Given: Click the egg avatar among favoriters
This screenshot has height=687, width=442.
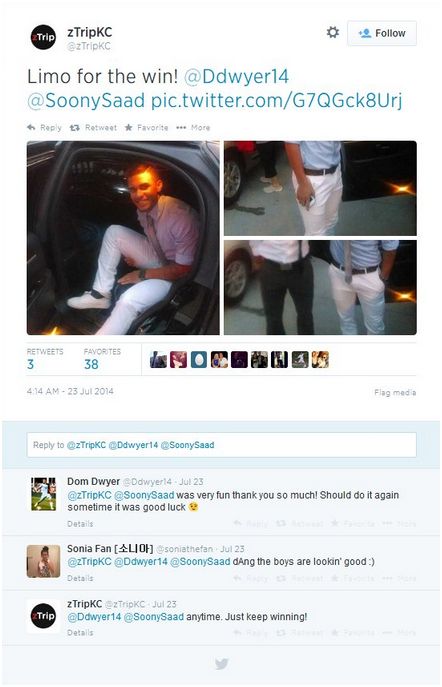Looking at the screenshot, I should pyautogui.click(x=198, y=360).
